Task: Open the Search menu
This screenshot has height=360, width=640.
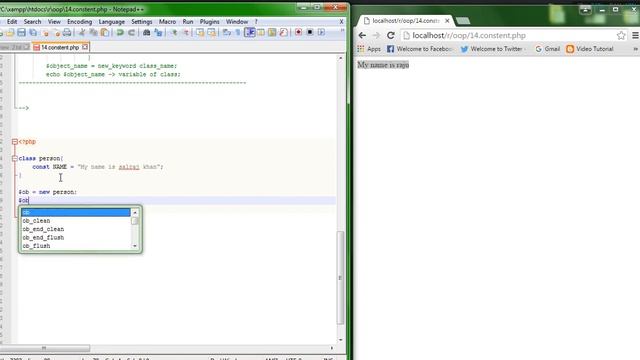Action: click(x=32, y=22)
